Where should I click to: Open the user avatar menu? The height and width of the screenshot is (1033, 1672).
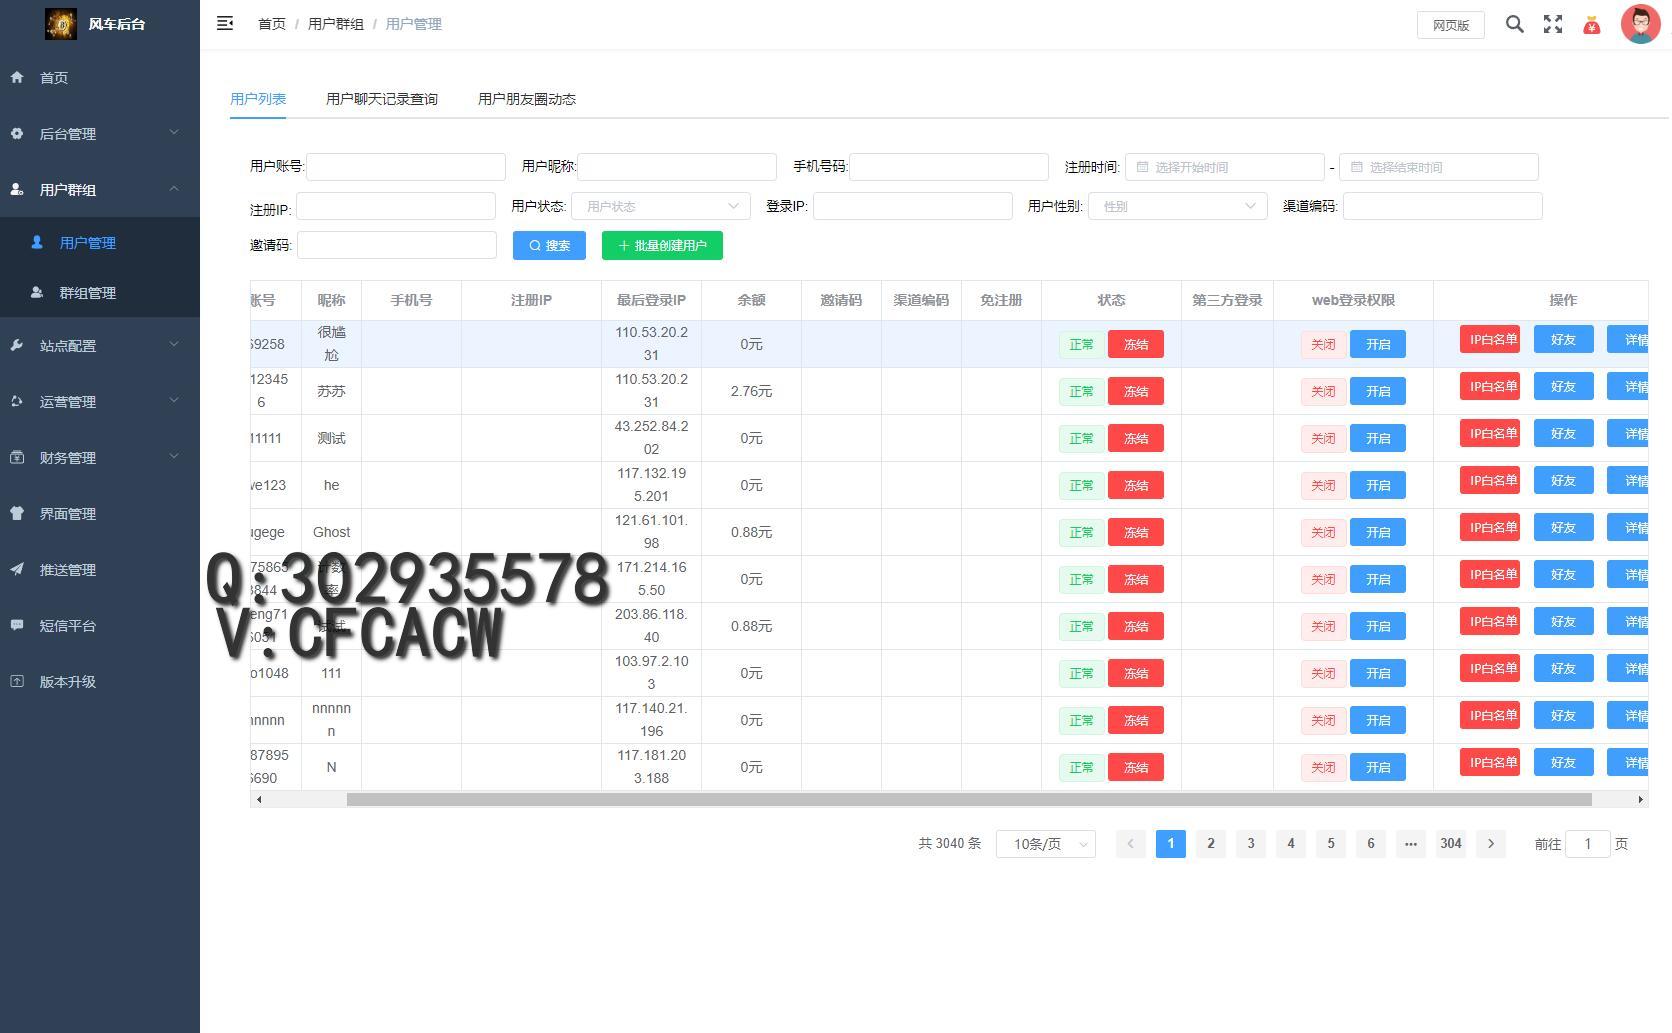point(1640,24)
